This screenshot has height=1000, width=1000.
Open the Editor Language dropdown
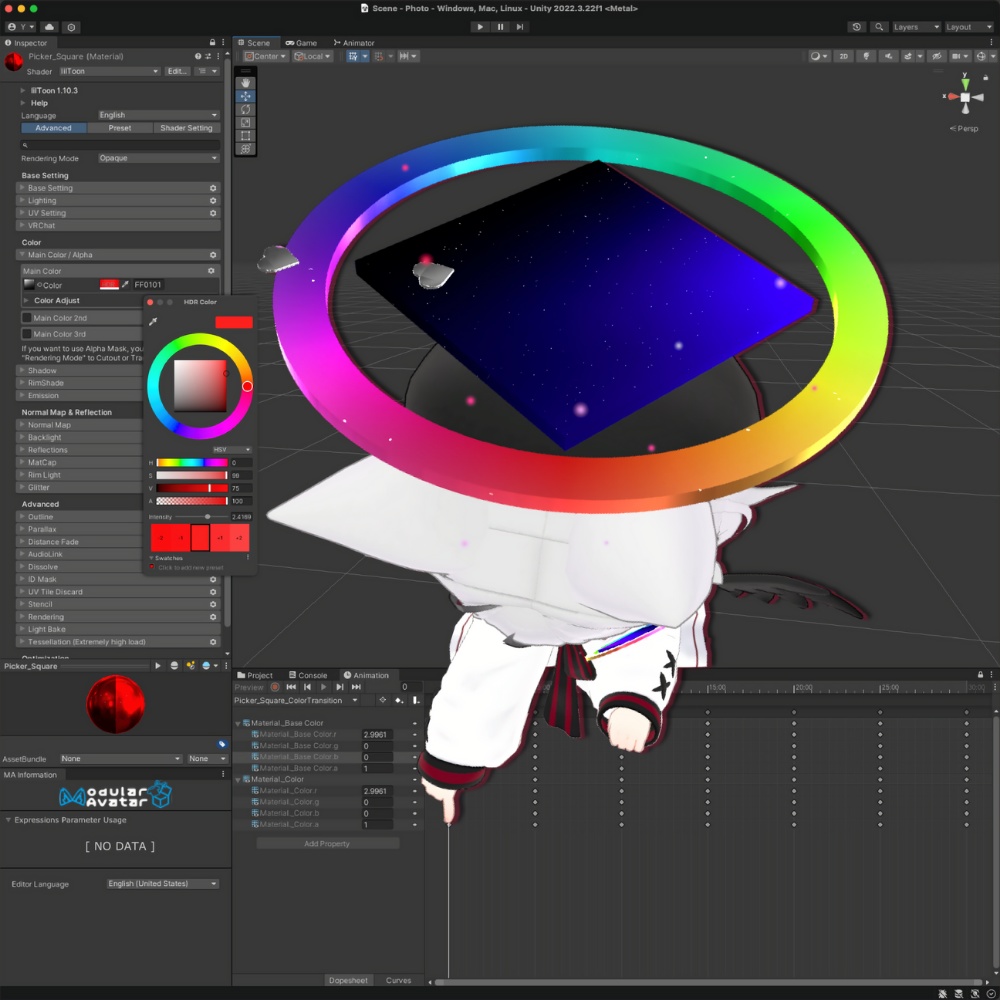point(163,883)
